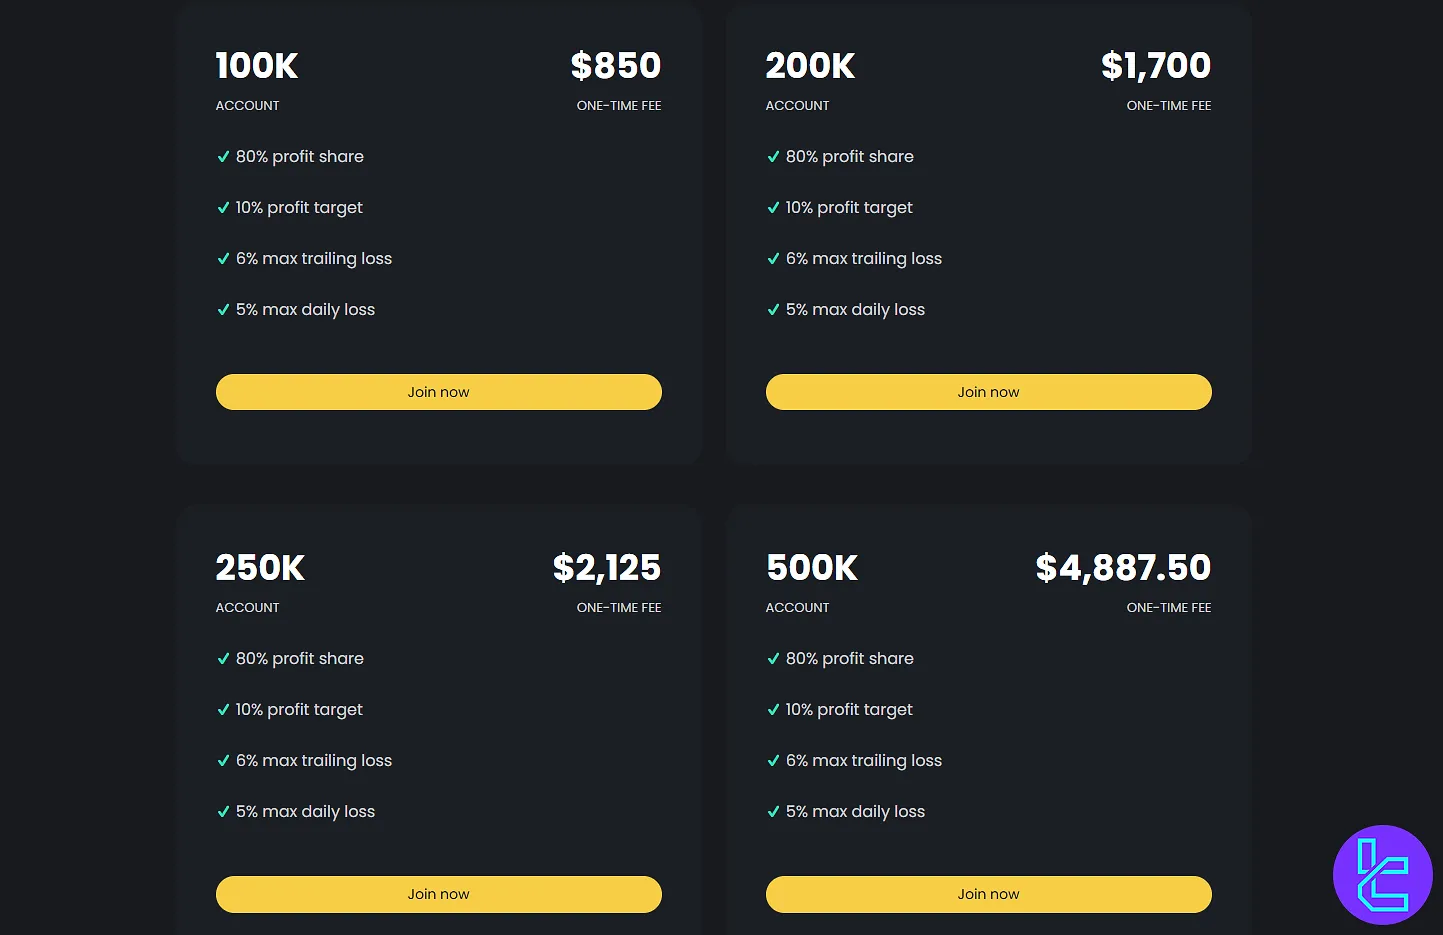Click the 100K account title

pos(257,66)
